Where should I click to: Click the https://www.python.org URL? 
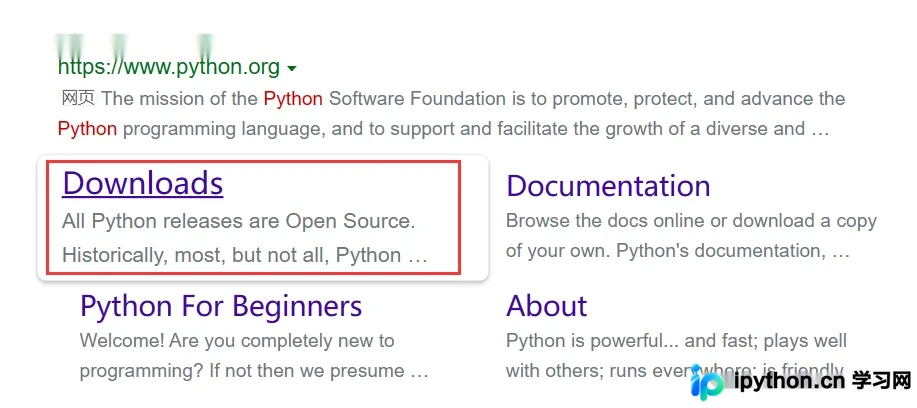click(169, 67)
